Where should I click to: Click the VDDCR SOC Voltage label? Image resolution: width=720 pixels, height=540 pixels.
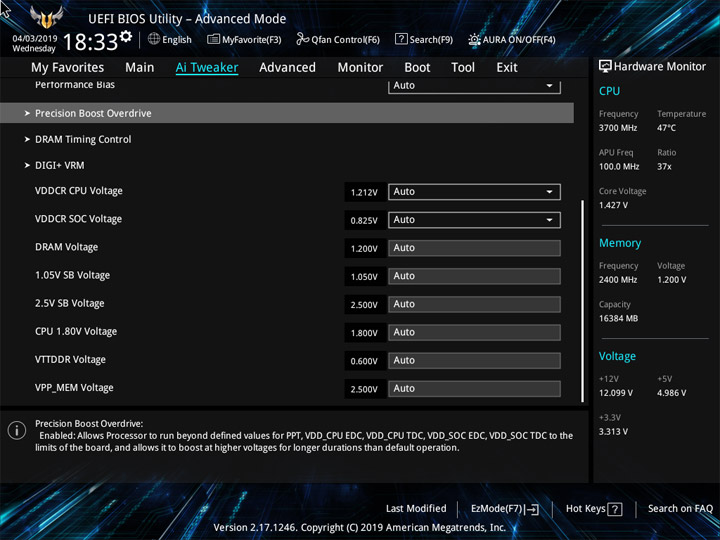pos(79,219)
